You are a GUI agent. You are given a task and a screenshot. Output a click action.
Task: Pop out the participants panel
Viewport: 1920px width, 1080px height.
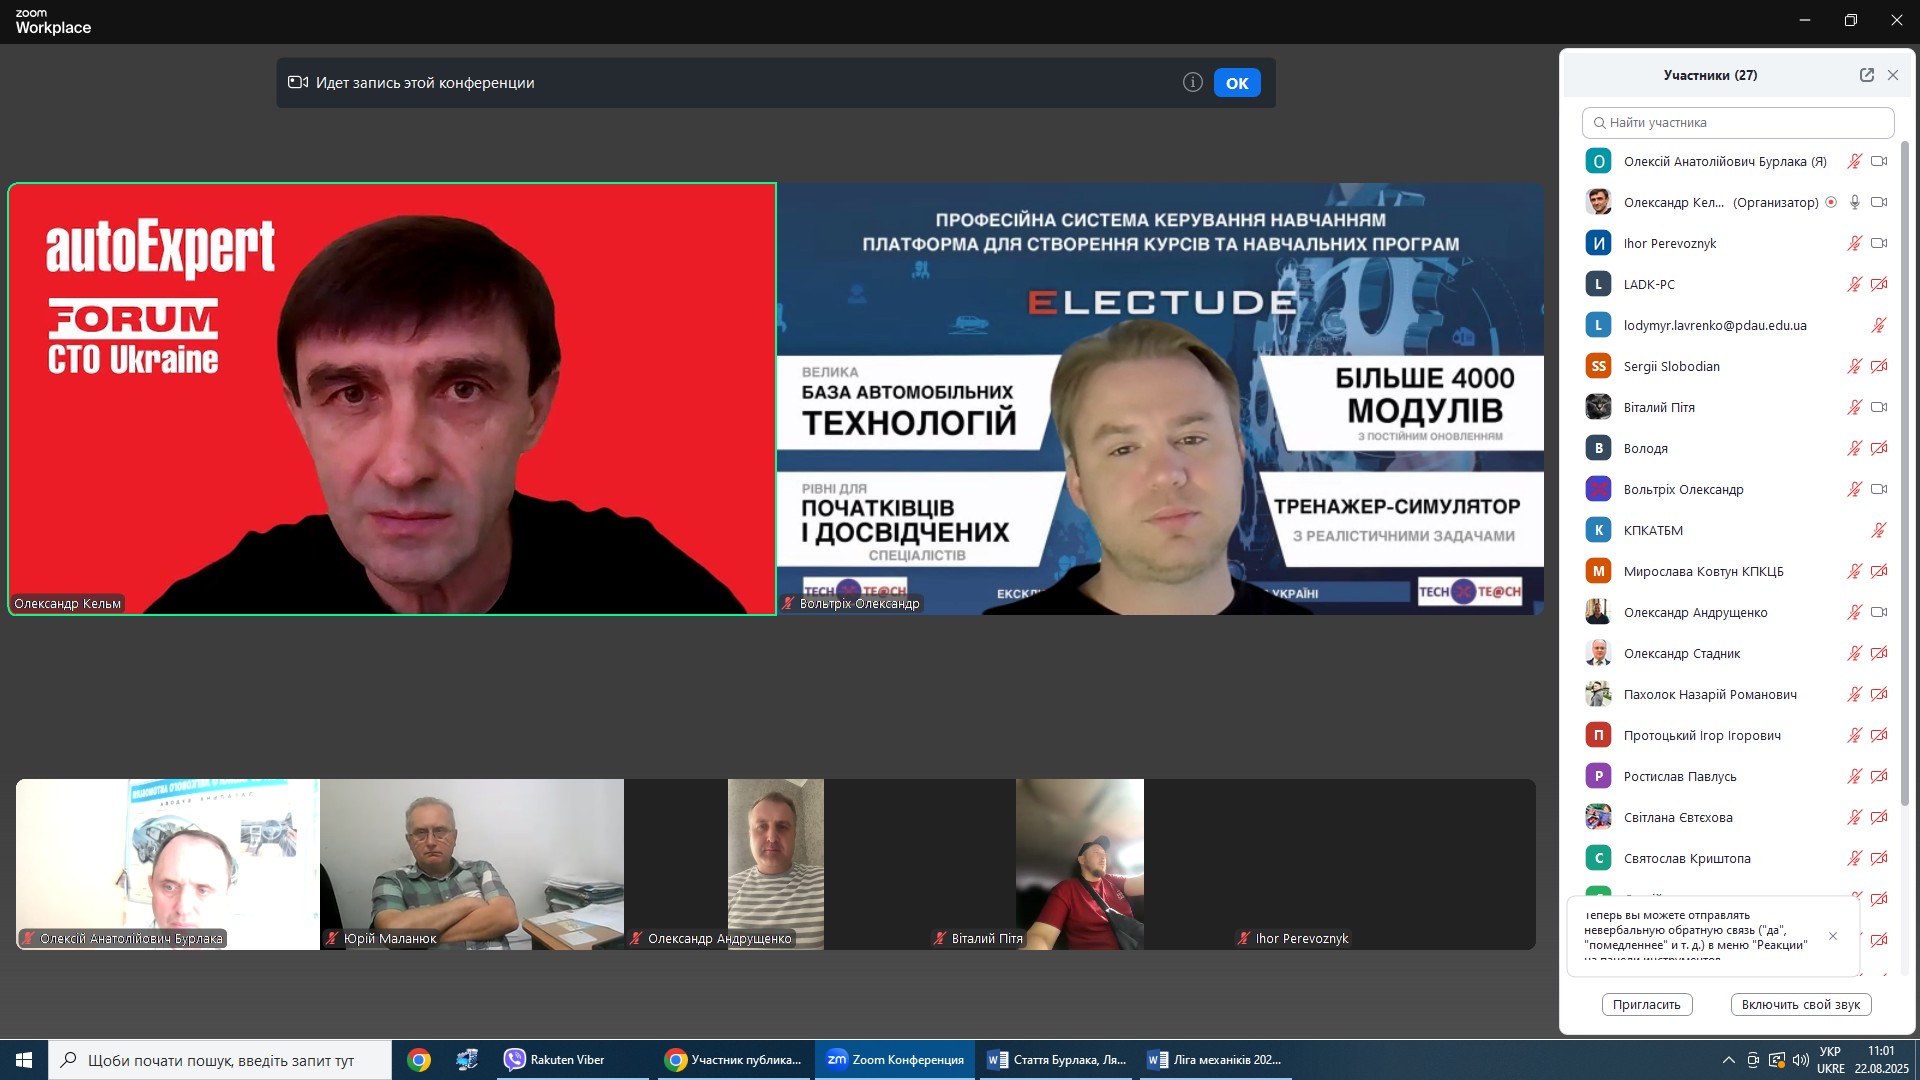pyautogui.click(x=1866, y=75)
